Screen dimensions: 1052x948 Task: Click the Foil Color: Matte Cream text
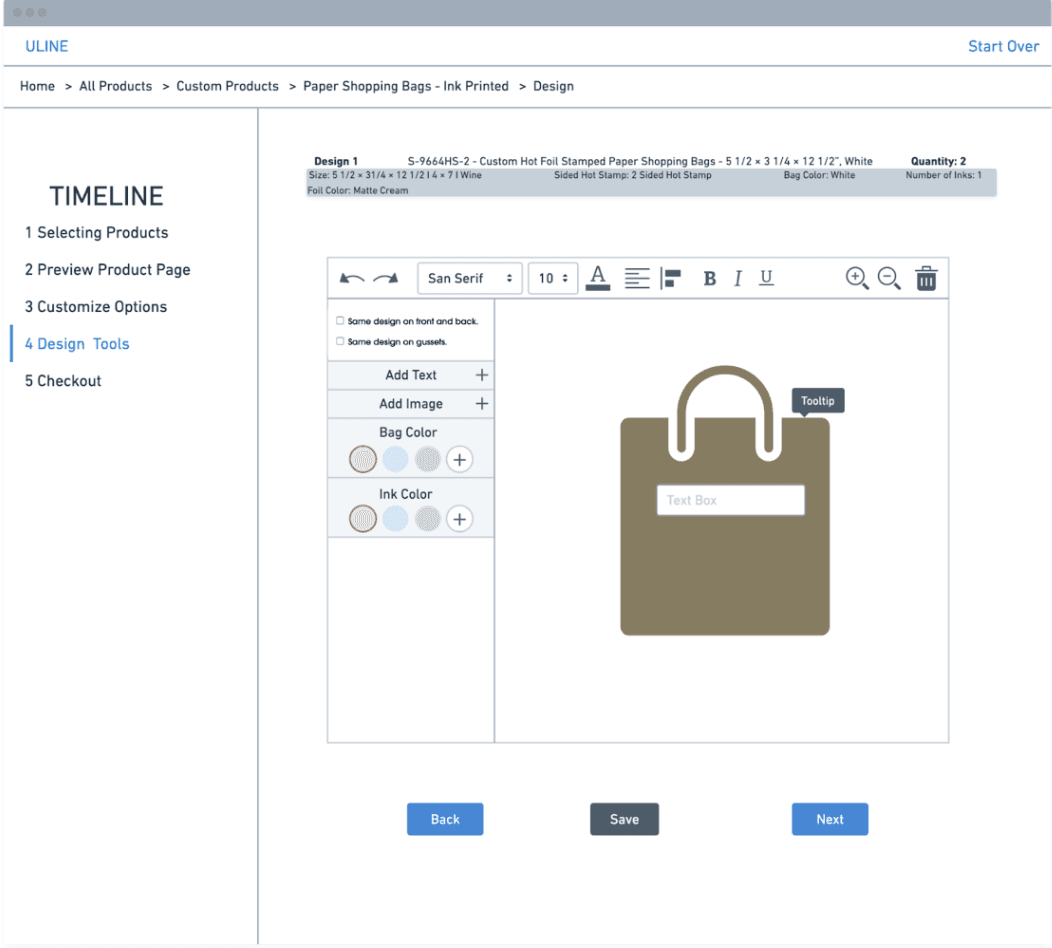tap(358, 191)
